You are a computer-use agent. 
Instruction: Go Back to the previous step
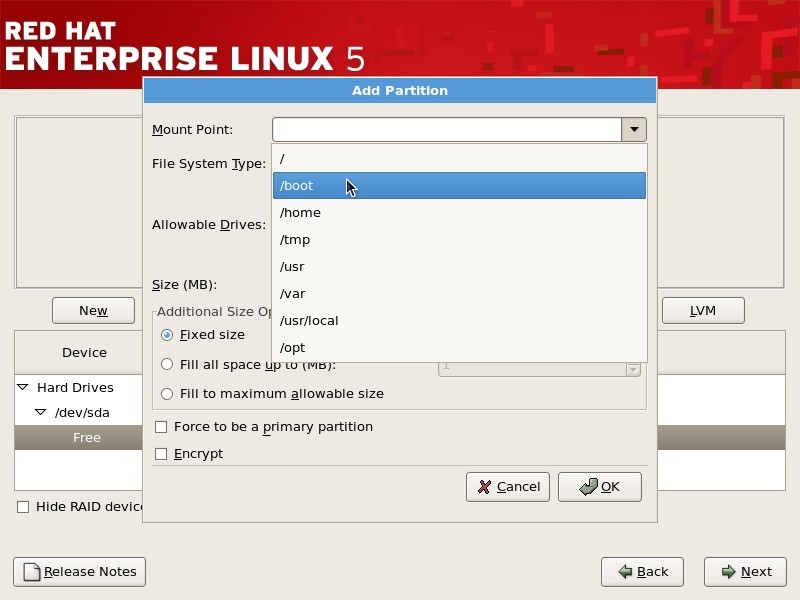coord(642,572)
